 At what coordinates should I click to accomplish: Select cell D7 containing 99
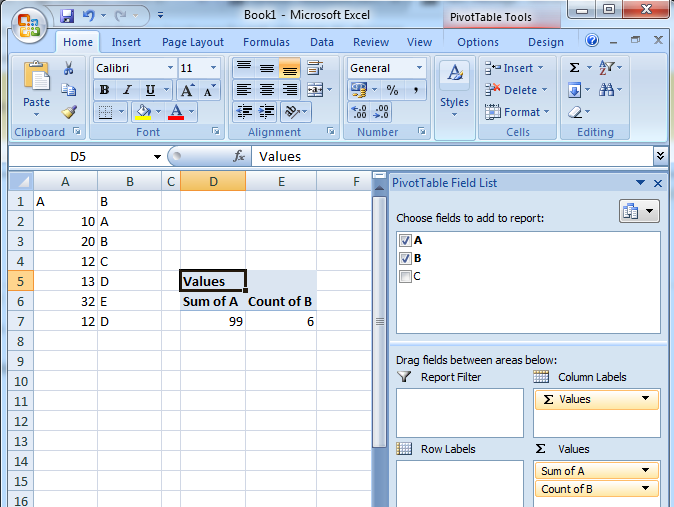point(213,321)
